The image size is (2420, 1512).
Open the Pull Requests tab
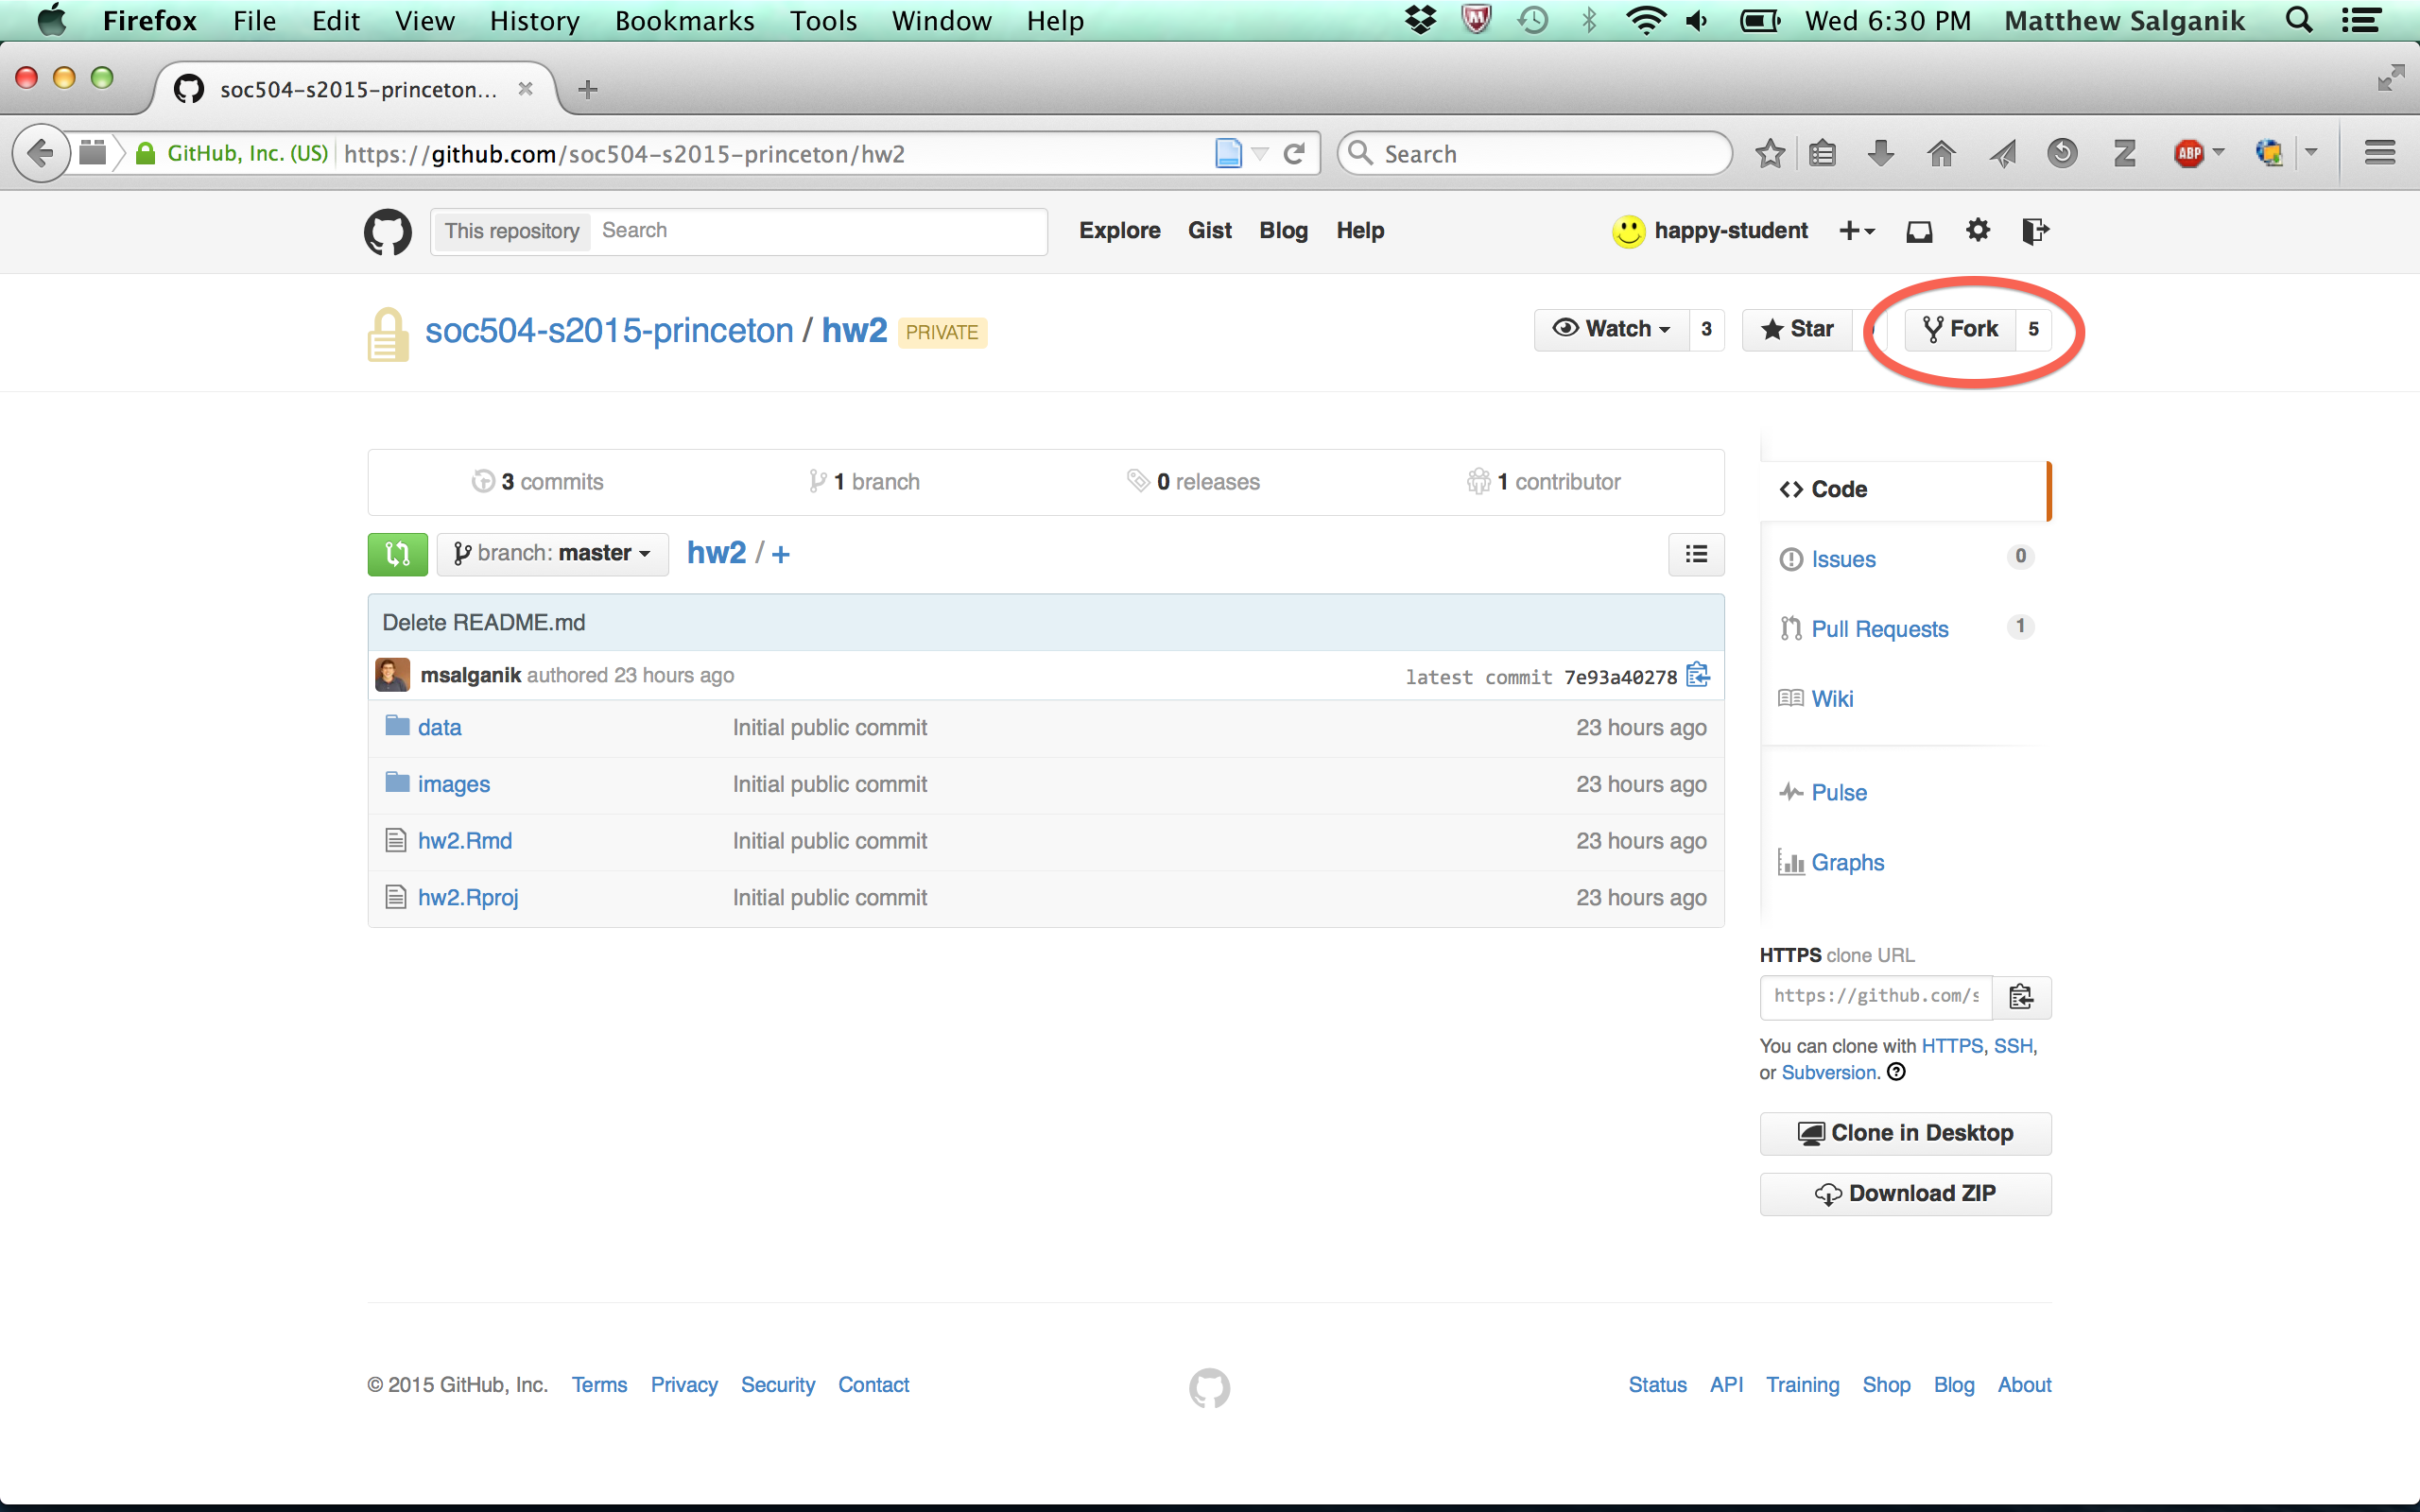pyautogui.click(x=1879, y=629)
